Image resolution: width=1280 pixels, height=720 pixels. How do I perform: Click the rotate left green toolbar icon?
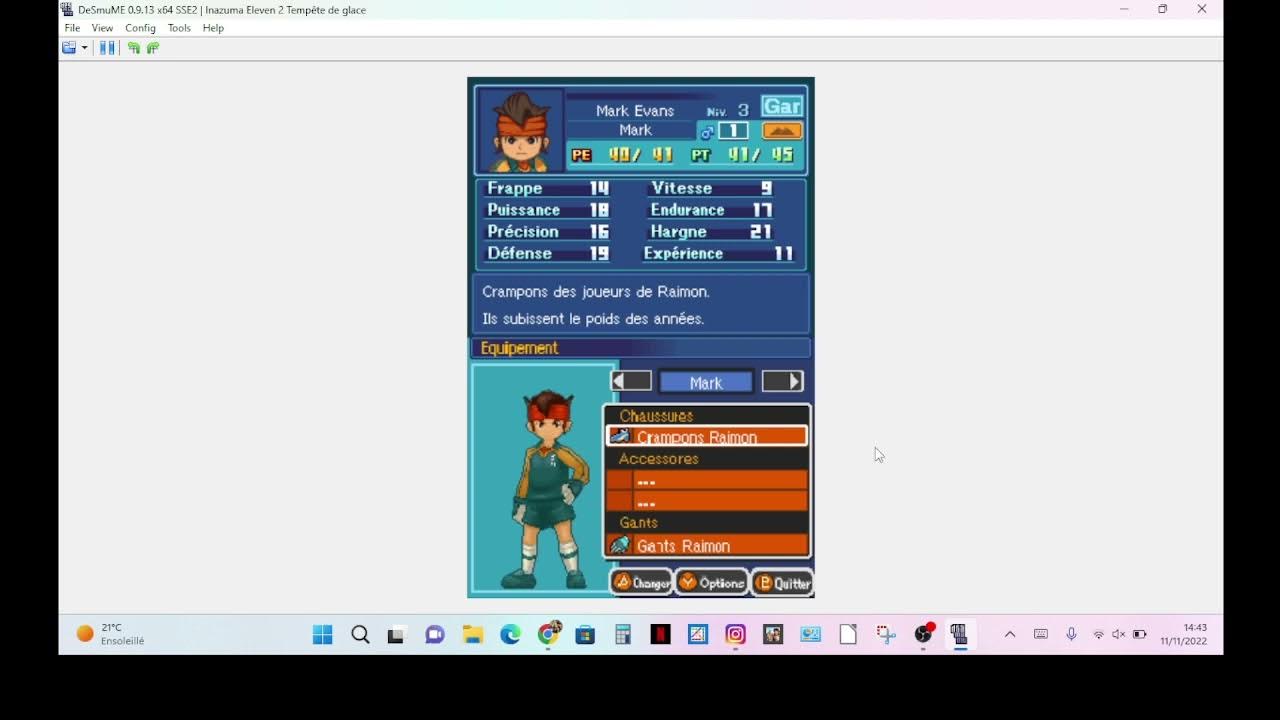[x=133, y=48]
